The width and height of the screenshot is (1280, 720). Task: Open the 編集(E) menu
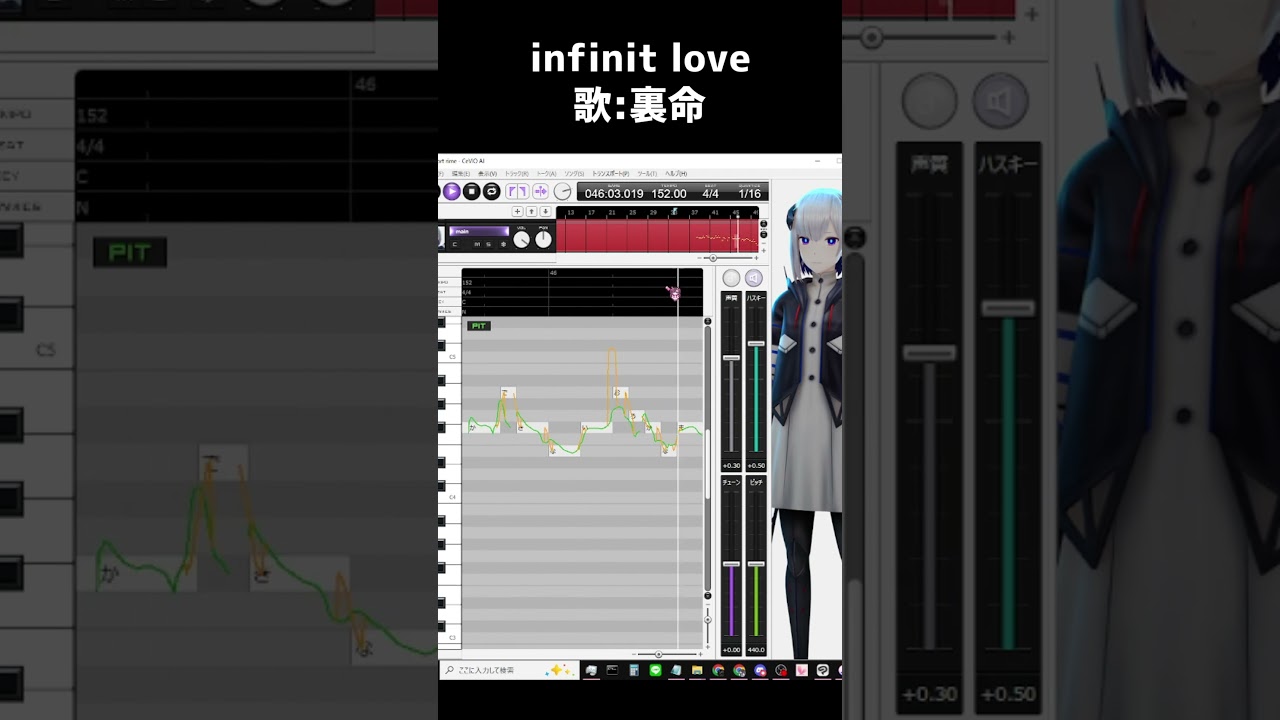[x=461, y=174]
